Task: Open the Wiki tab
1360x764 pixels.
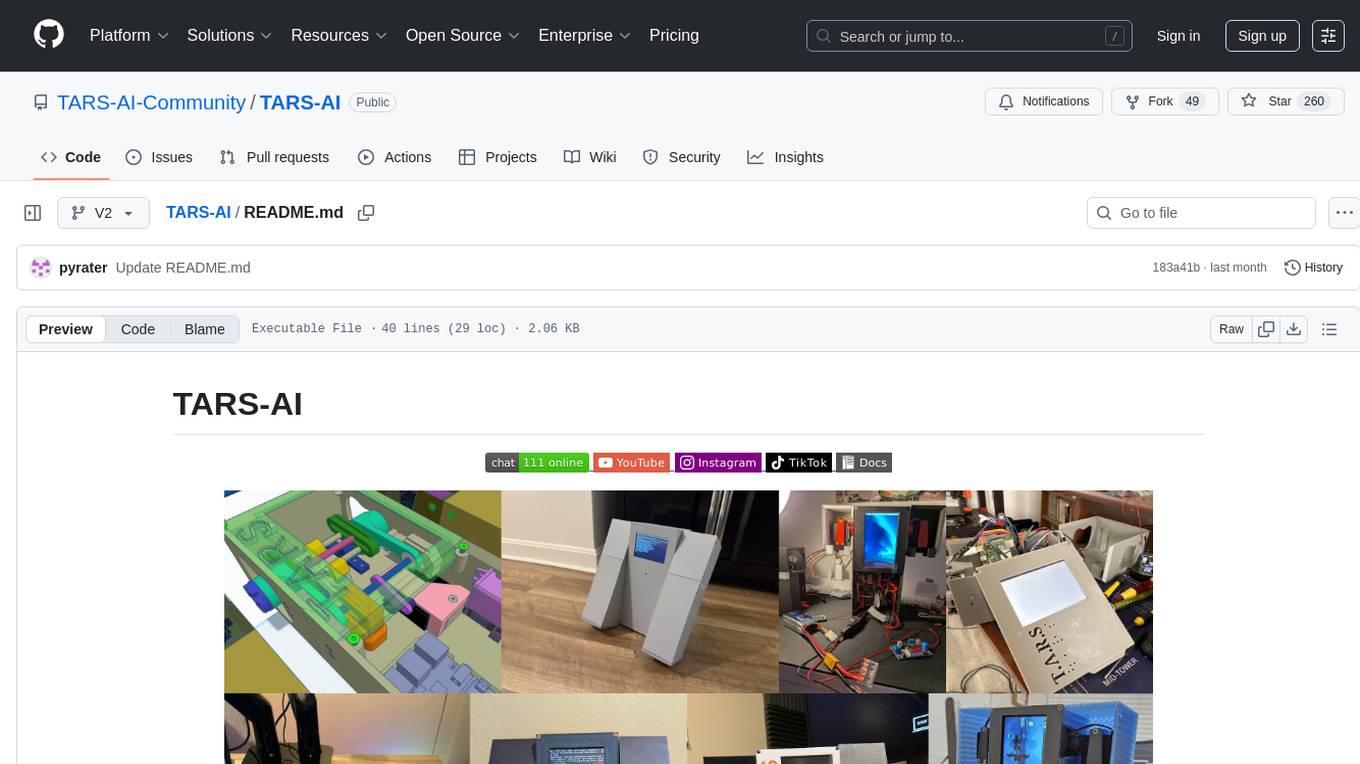Action: 590,157
